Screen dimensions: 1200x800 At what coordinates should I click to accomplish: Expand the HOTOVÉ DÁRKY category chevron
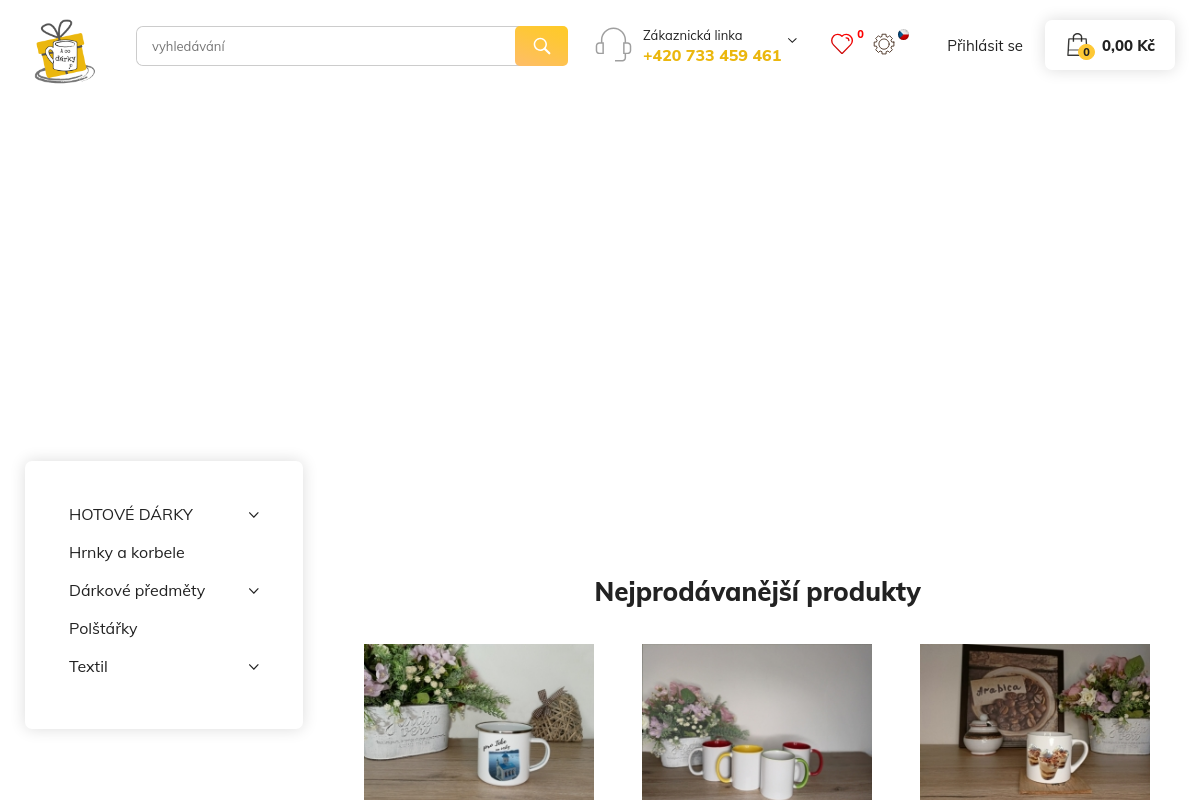point(254,515)
